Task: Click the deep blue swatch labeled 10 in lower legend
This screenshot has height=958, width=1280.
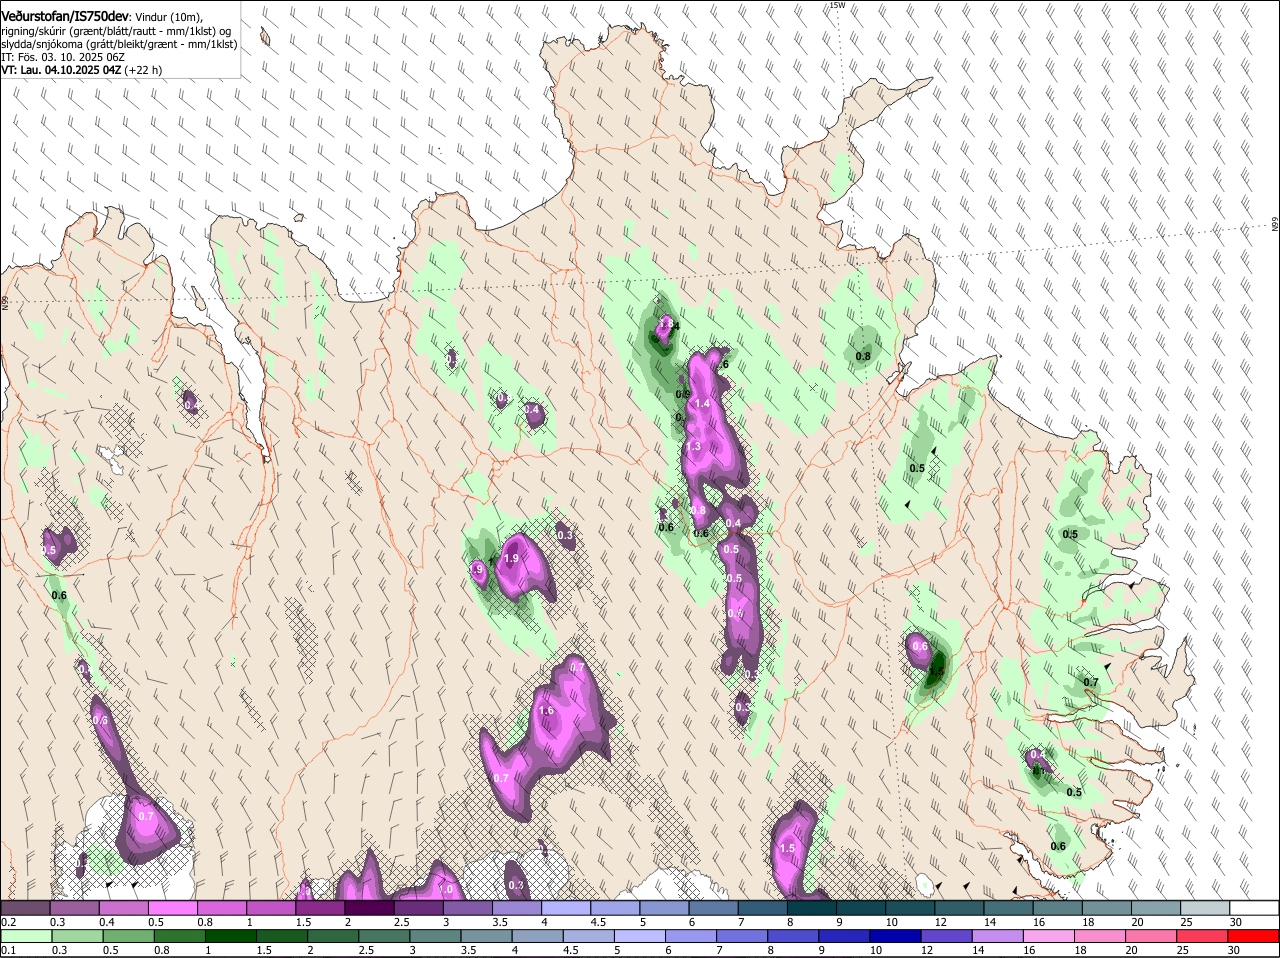Action: pyautogui.click(x=896, y=936)
